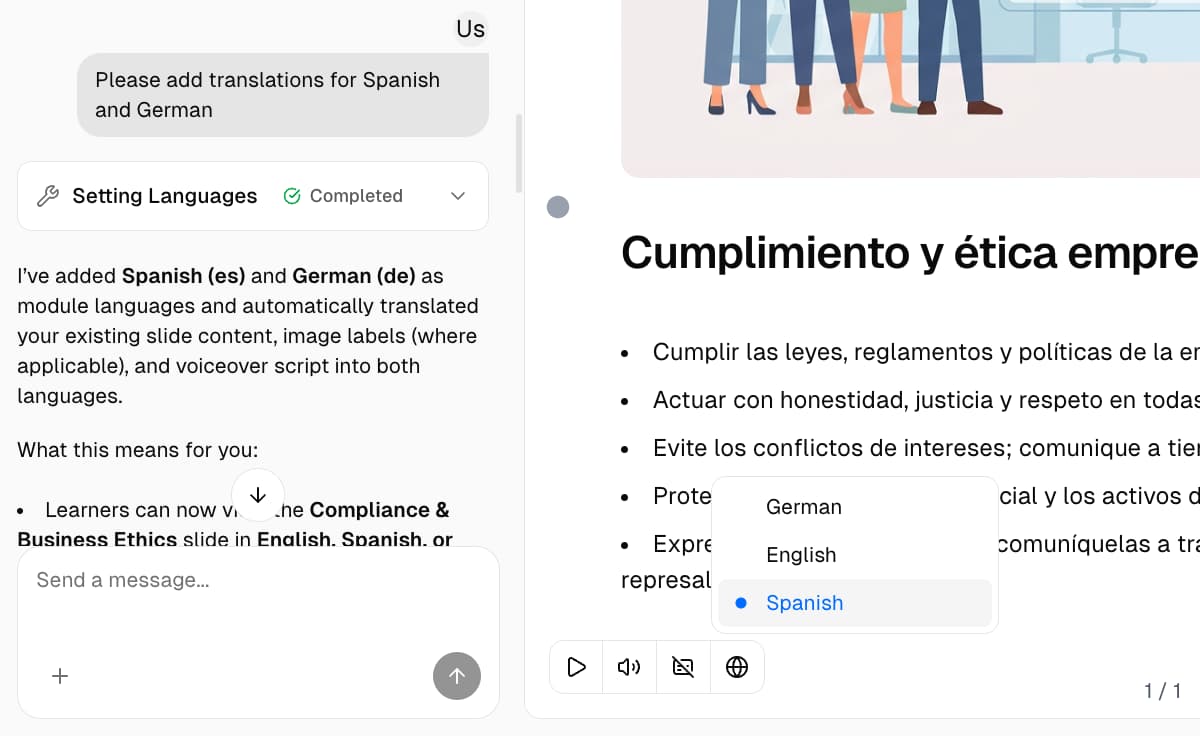Click the wrench icon beside Setting Languages
Image resolution: width=1200 pixels, height=736 pixels.
(47, 196)
